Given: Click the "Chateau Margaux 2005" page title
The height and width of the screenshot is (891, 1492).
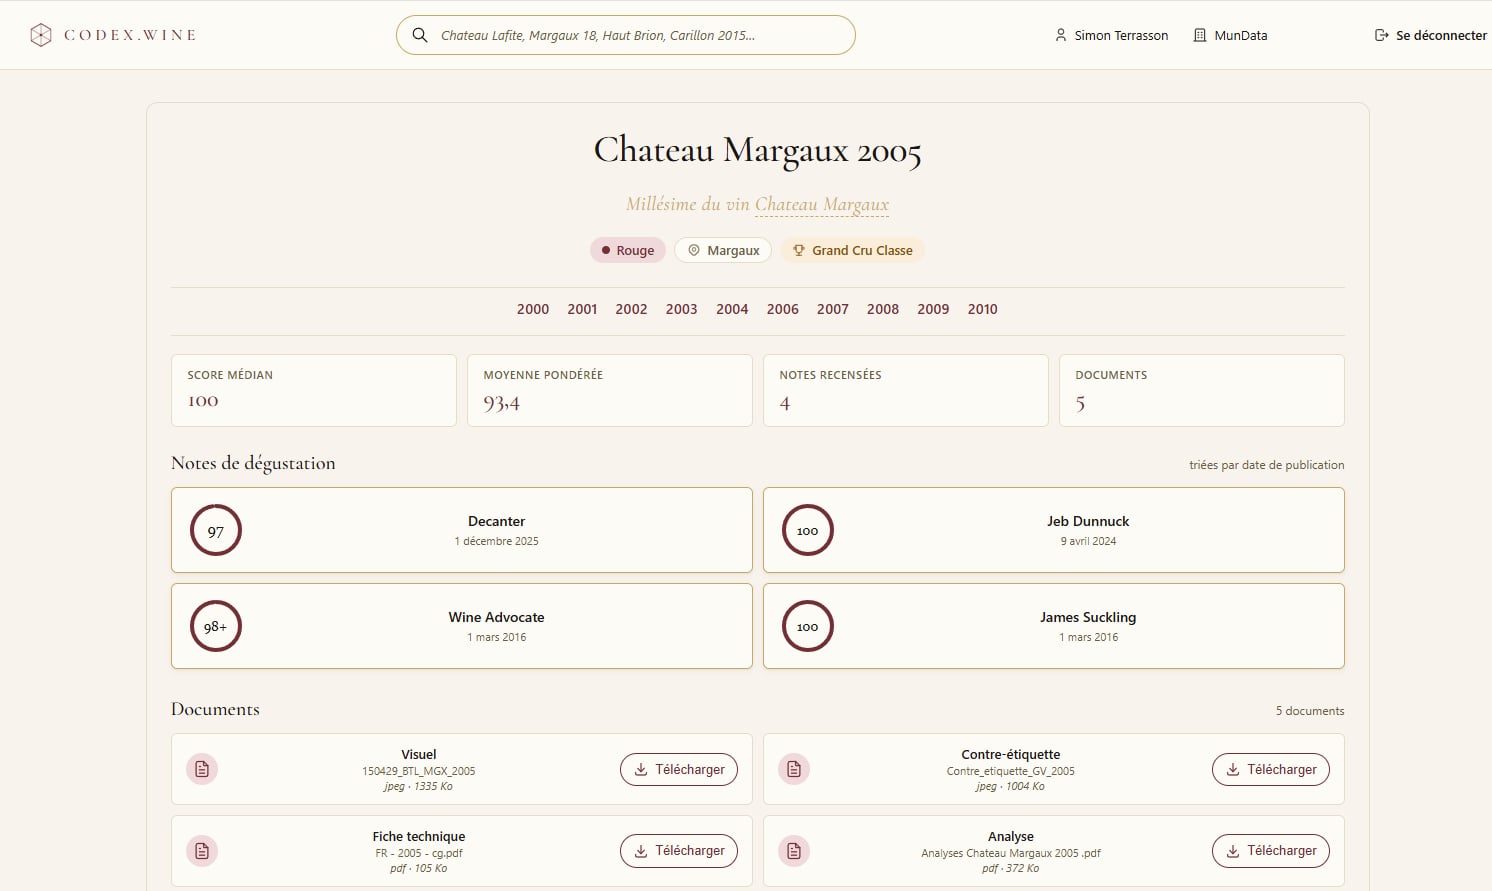Looking at the screenshot, I should pyautogui.click(x=758, y=150).
